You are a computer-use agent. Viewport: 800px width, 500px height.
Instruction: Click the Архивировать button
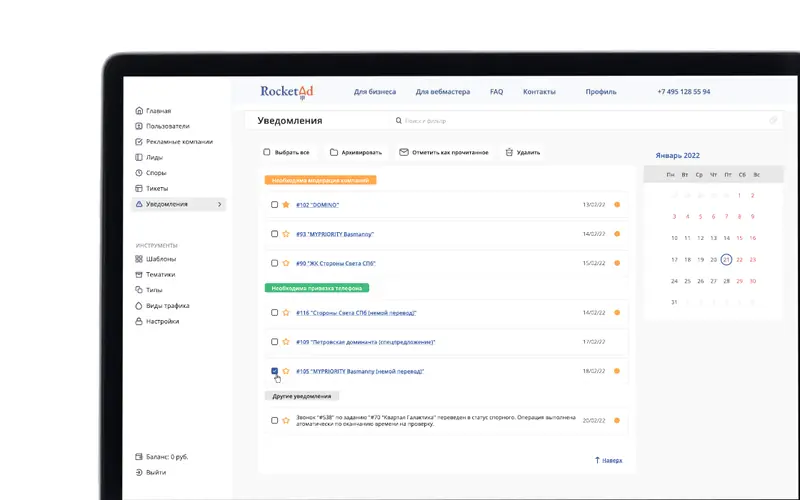356,152
